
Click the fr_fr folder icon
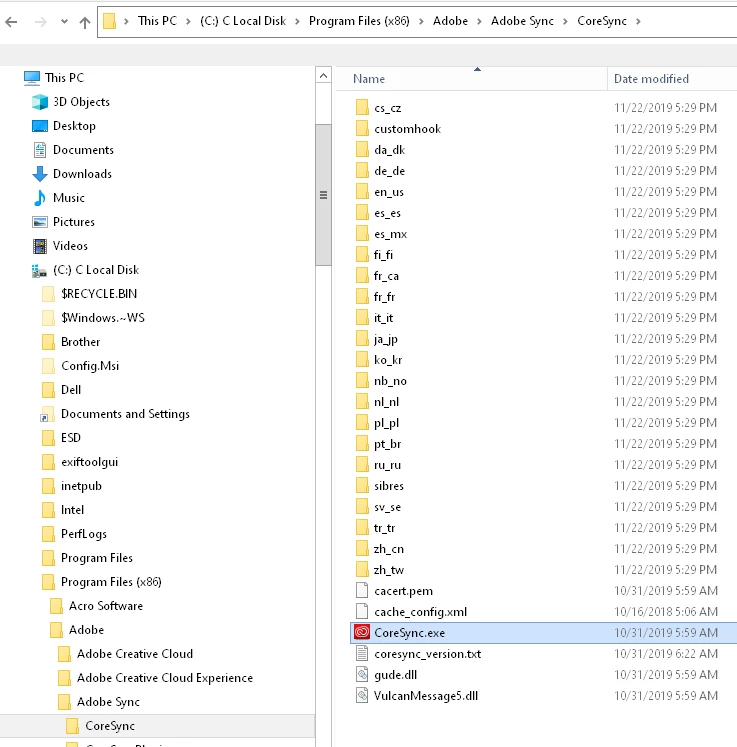tap(362, 296)
